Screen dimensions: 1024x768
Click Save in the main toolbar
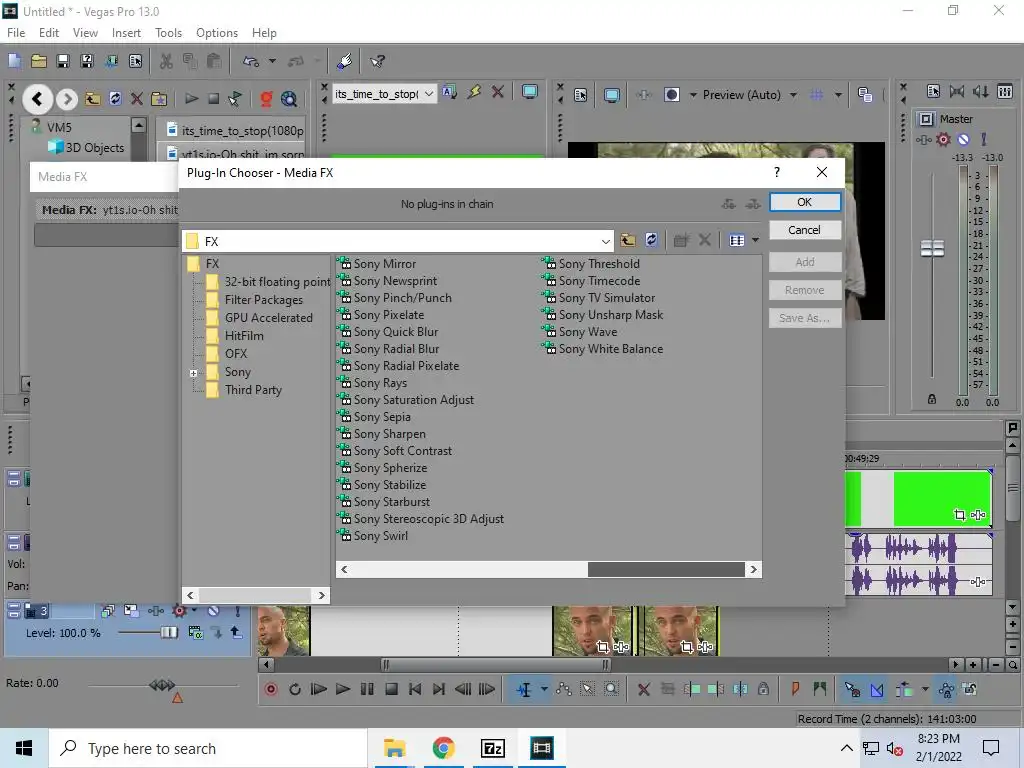click(x=63, y=61)
